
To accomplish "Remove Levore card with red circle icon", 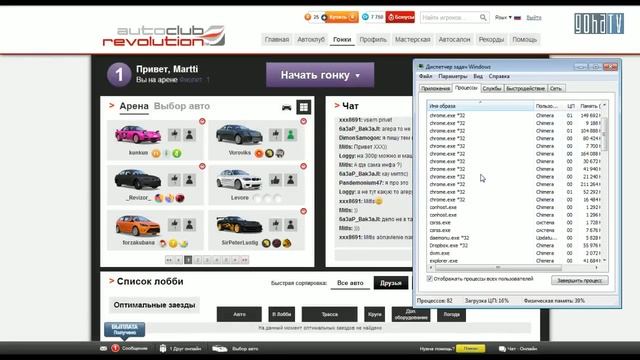I will [x=303, y=166].
